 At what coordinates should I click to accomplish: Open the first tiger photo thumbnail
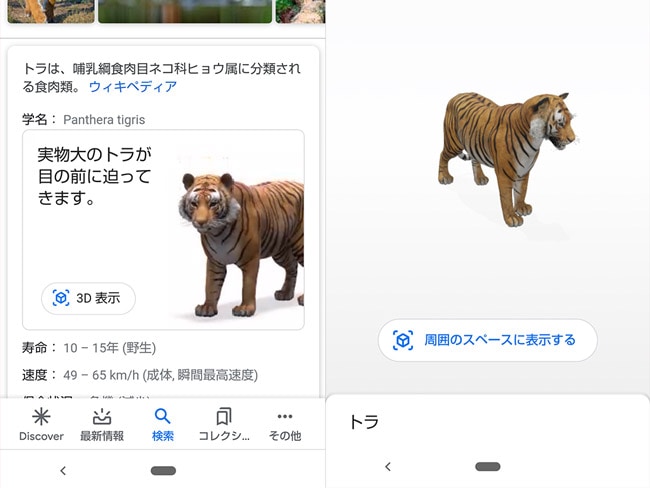(x=51, y=11)
